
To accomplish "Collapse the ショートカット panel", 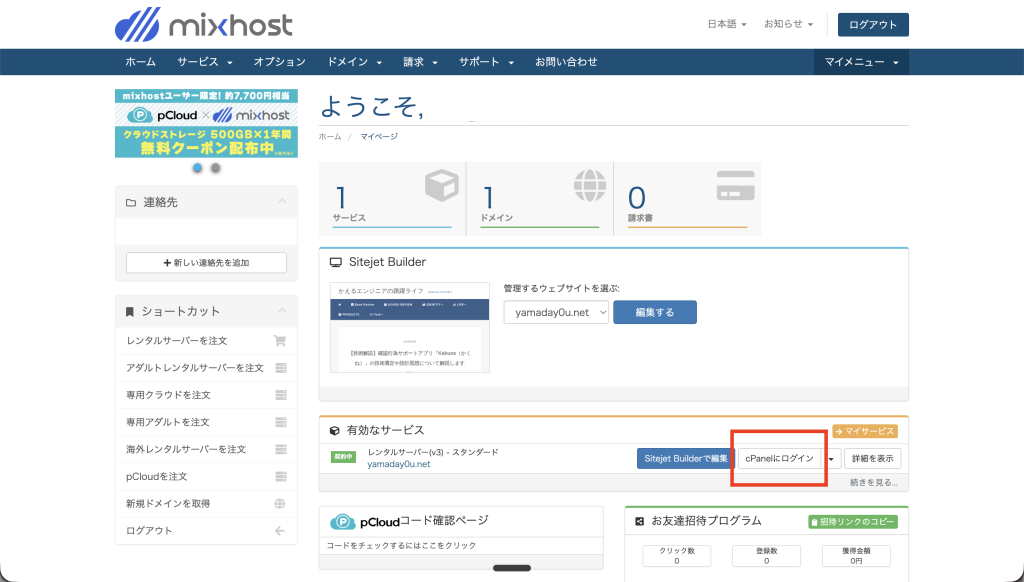I will 281,311.
